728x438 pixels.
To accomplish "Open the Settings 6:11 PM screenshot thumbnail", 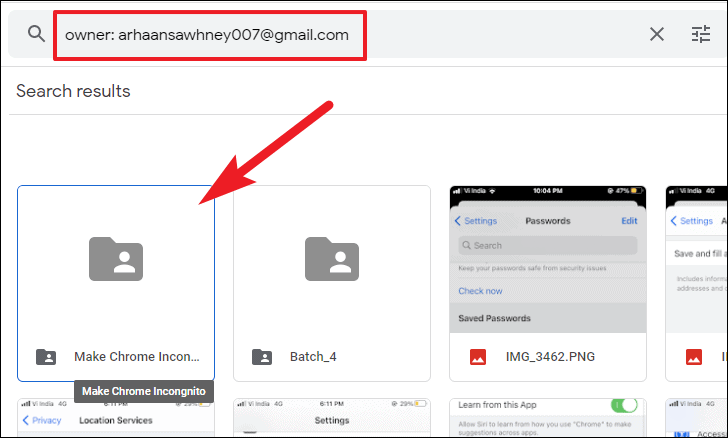I will (332, 417).
